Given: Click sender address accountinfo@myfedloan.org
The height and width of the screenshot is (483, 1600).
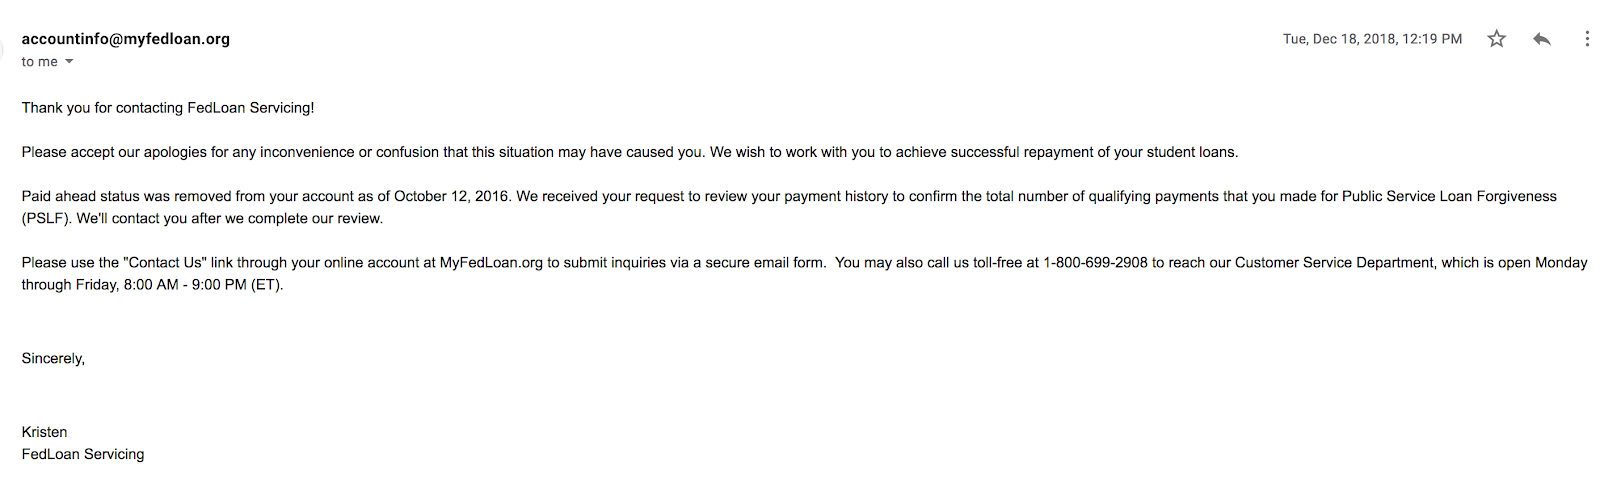Looking at the screenshot, I should 126,39.
